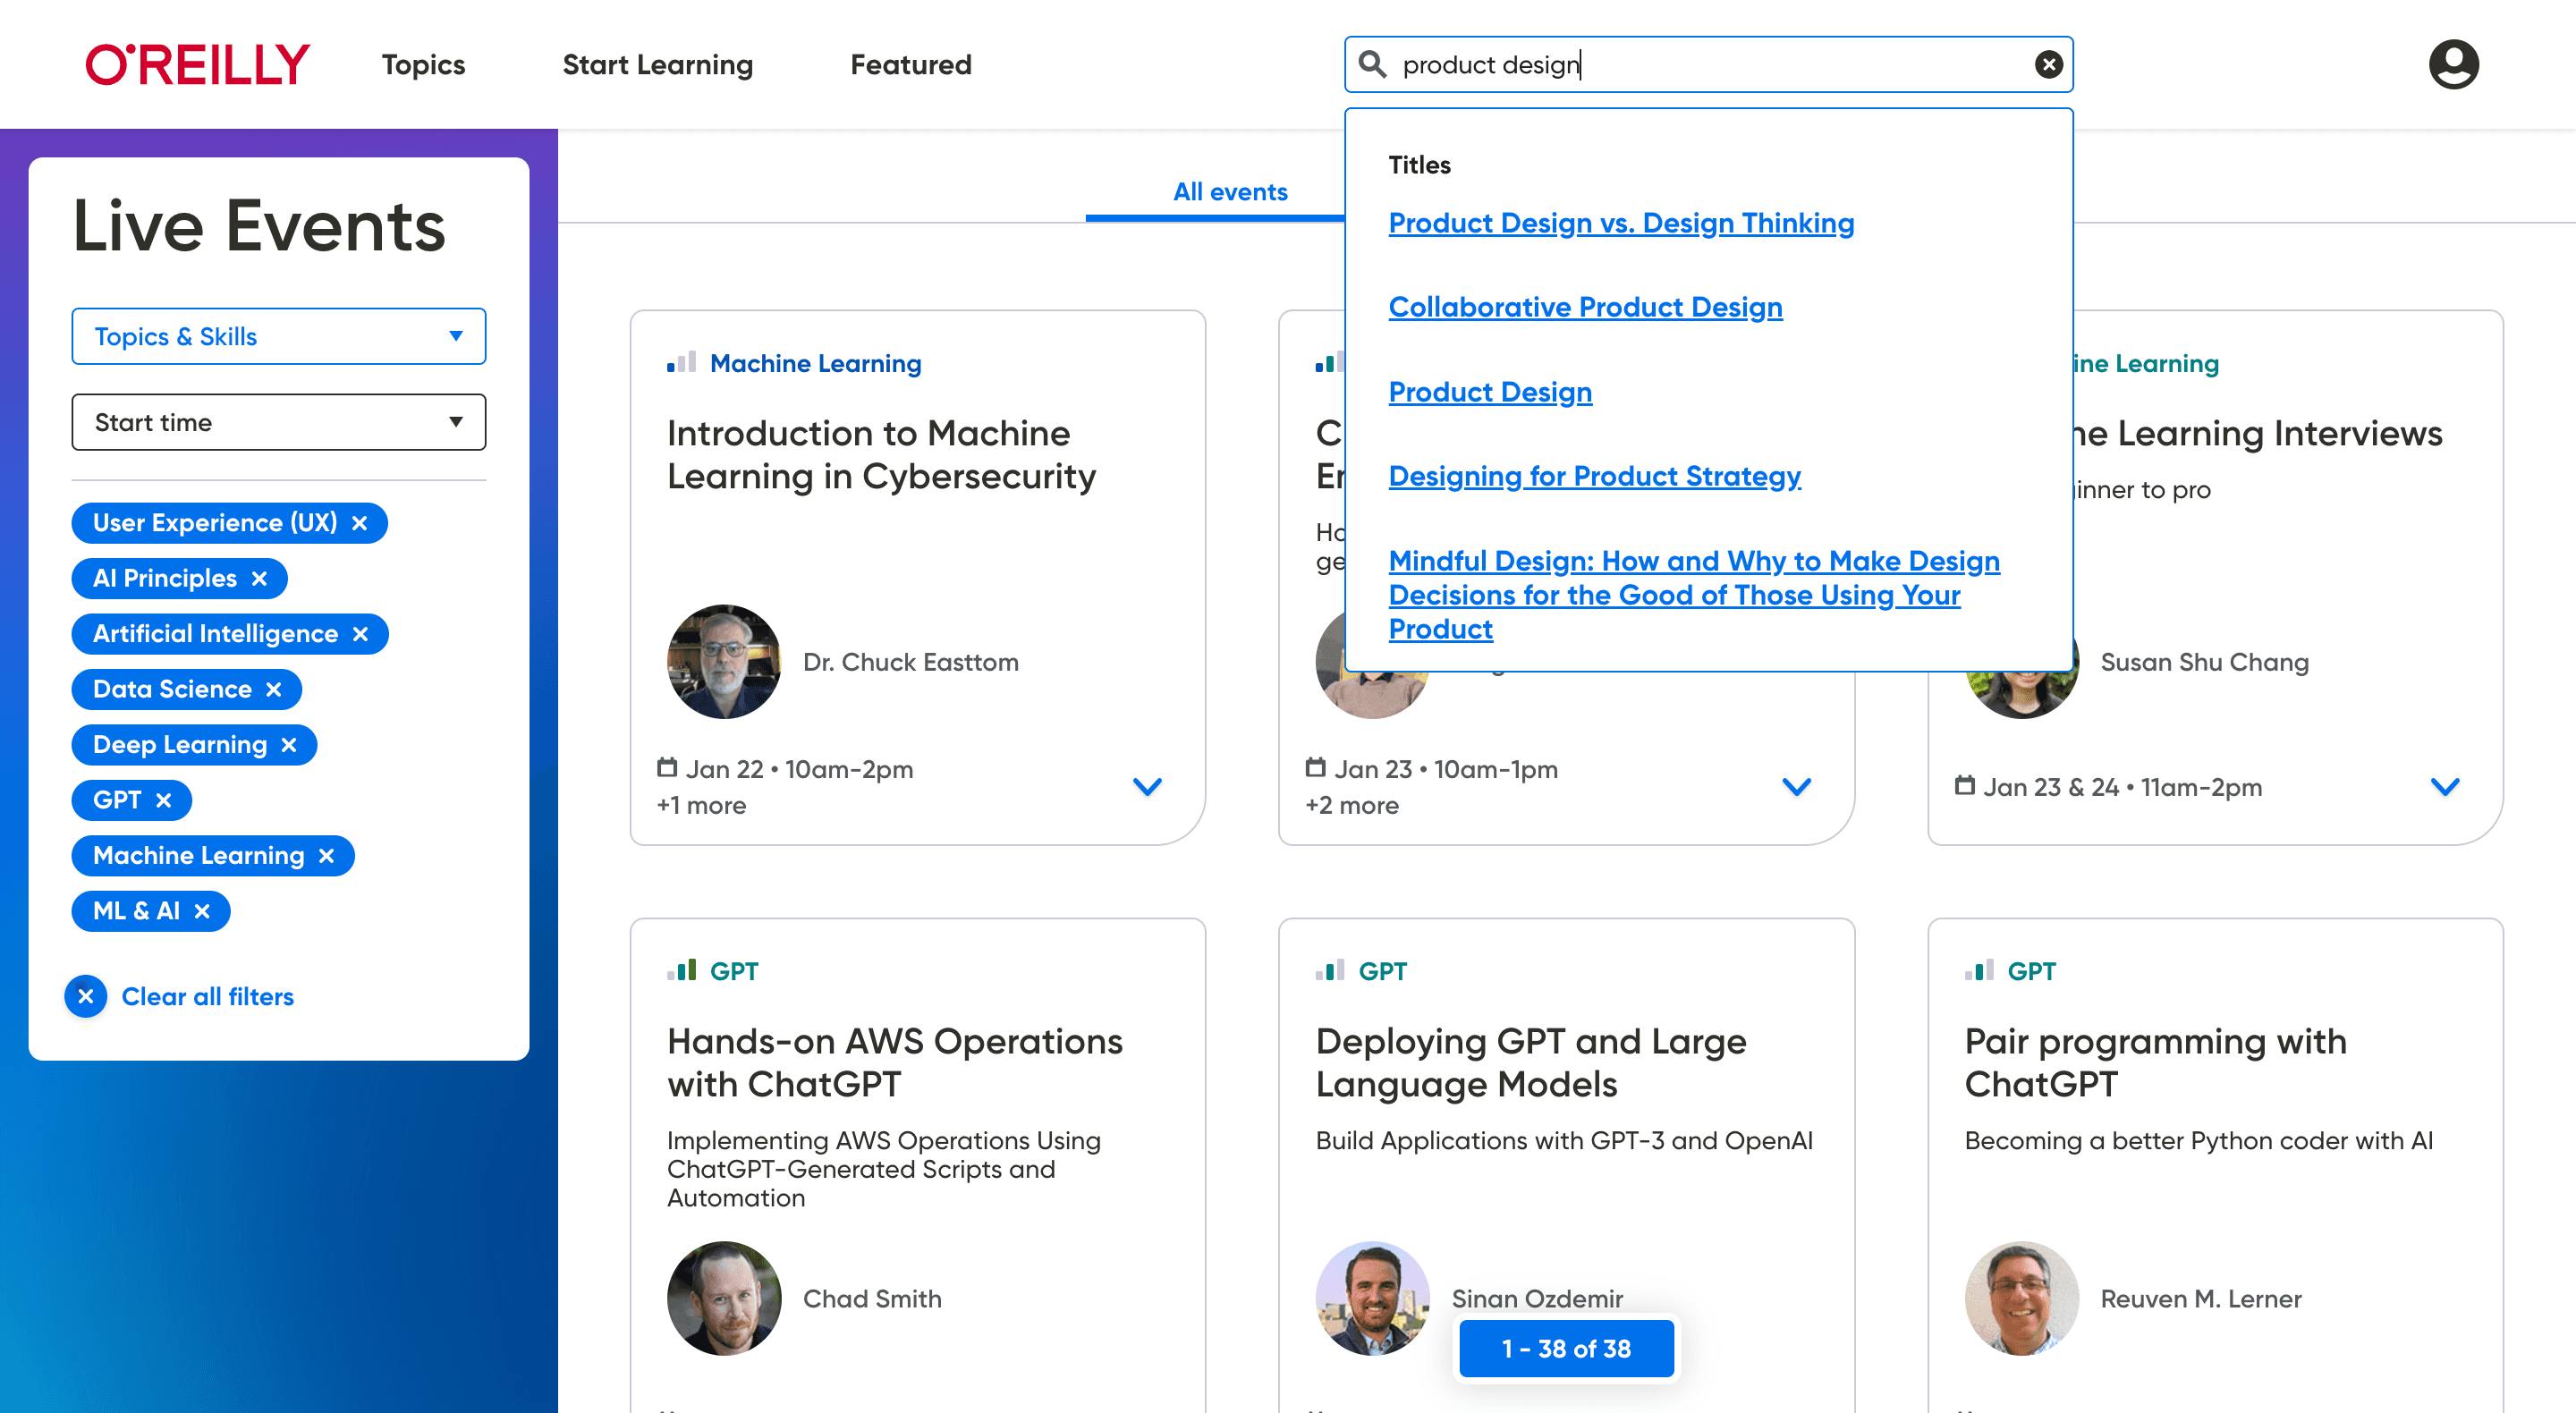Image resolution: width=2576 pixels, height=1413 pixels.
Task: Click the All events tab
Action: click(x=1230, y=190)
